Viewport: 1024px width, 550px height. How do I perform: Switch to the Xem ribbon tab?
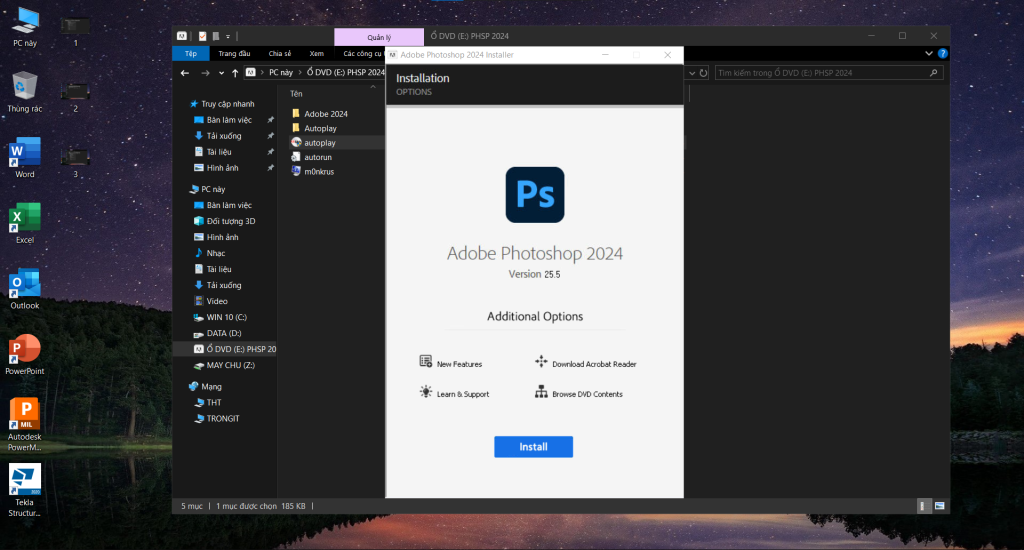point(317,54)
